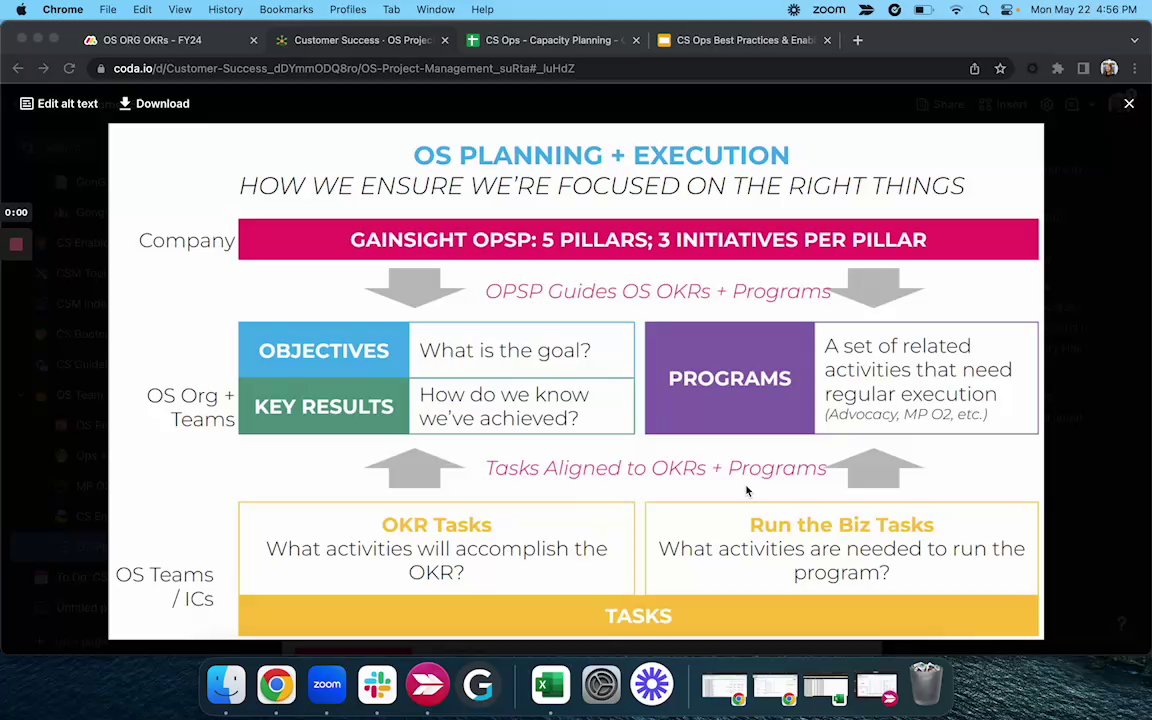1152x720 pixels.
Task: Toggle Chrome side panel
Action: coord(1083,68)
